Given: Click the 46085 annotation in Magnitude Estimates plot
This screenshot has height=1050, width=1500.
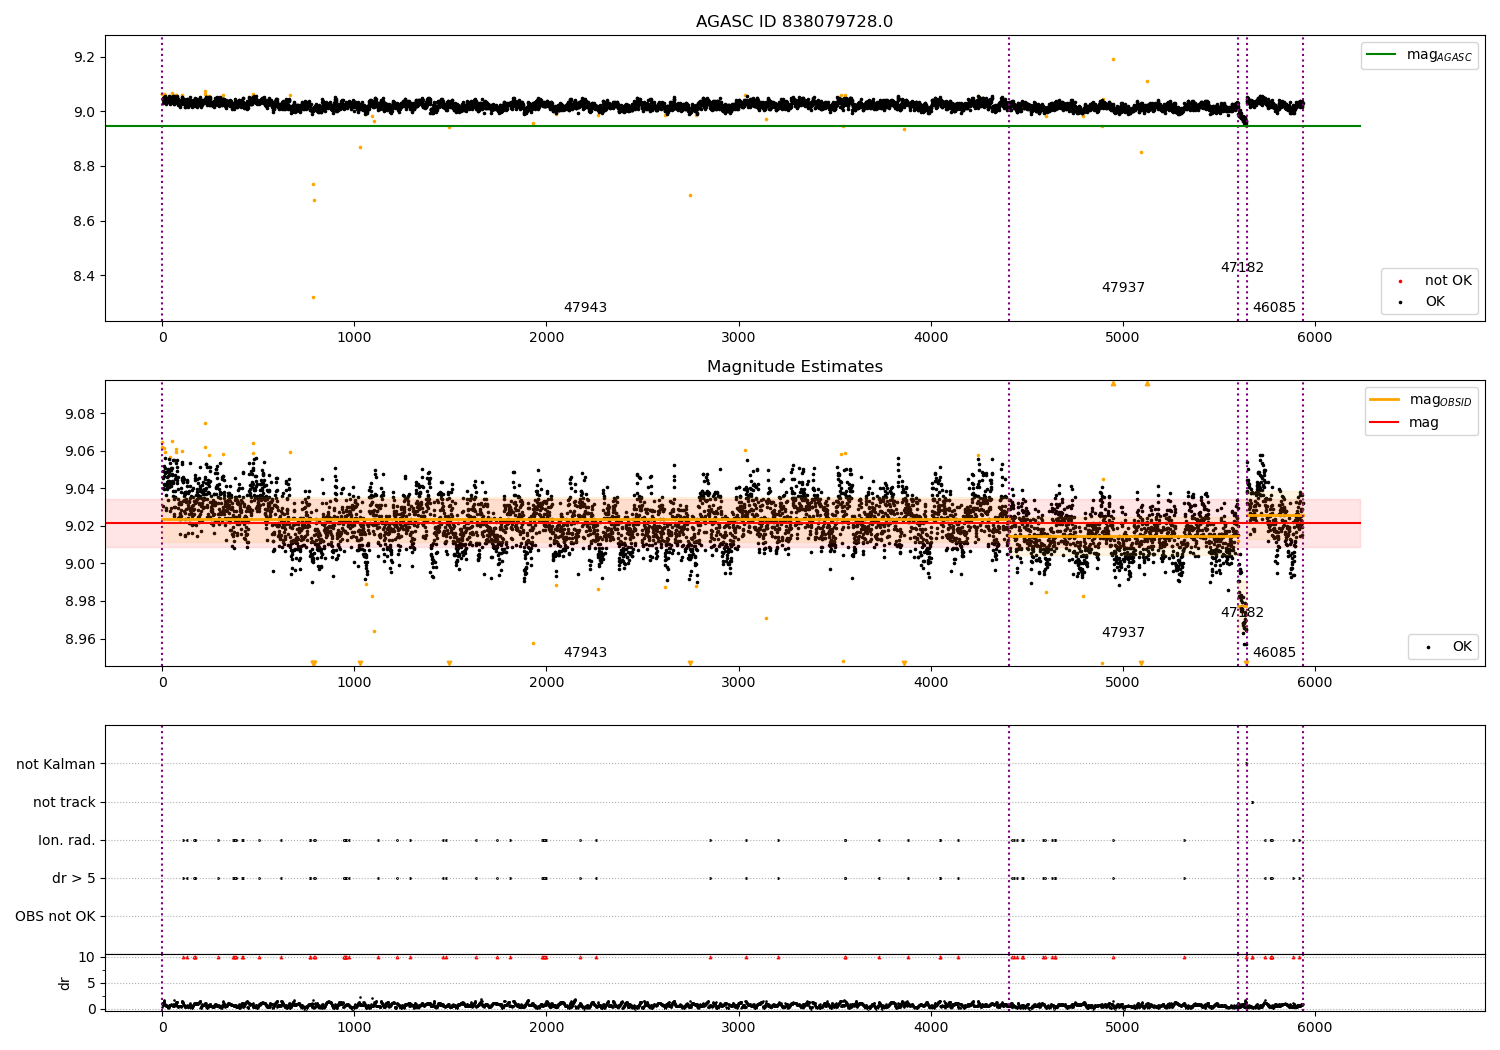Looking at the screenshot, I should pyautogui.click(x=1274, y=653).
